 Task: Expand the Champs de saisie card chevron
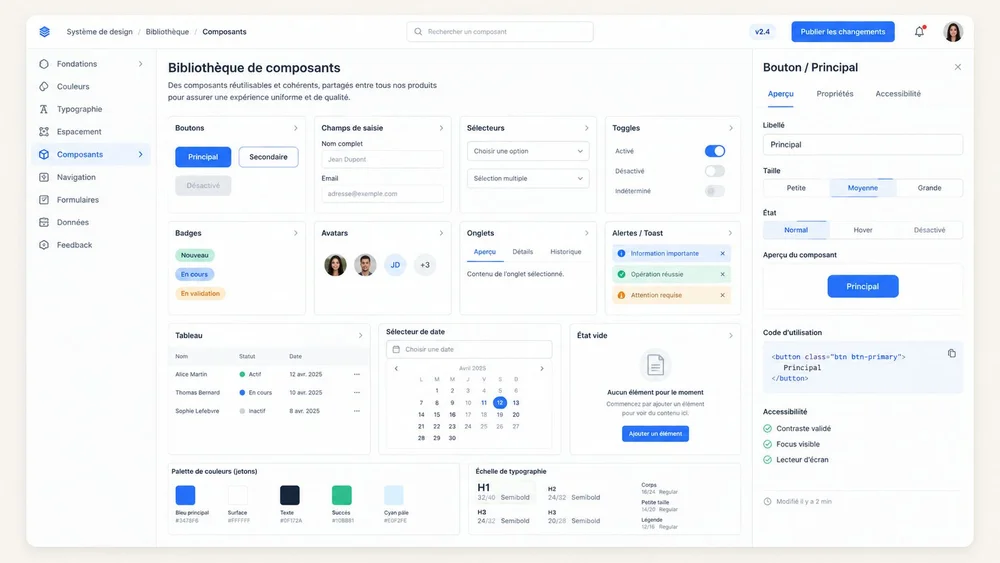point(441,128)
